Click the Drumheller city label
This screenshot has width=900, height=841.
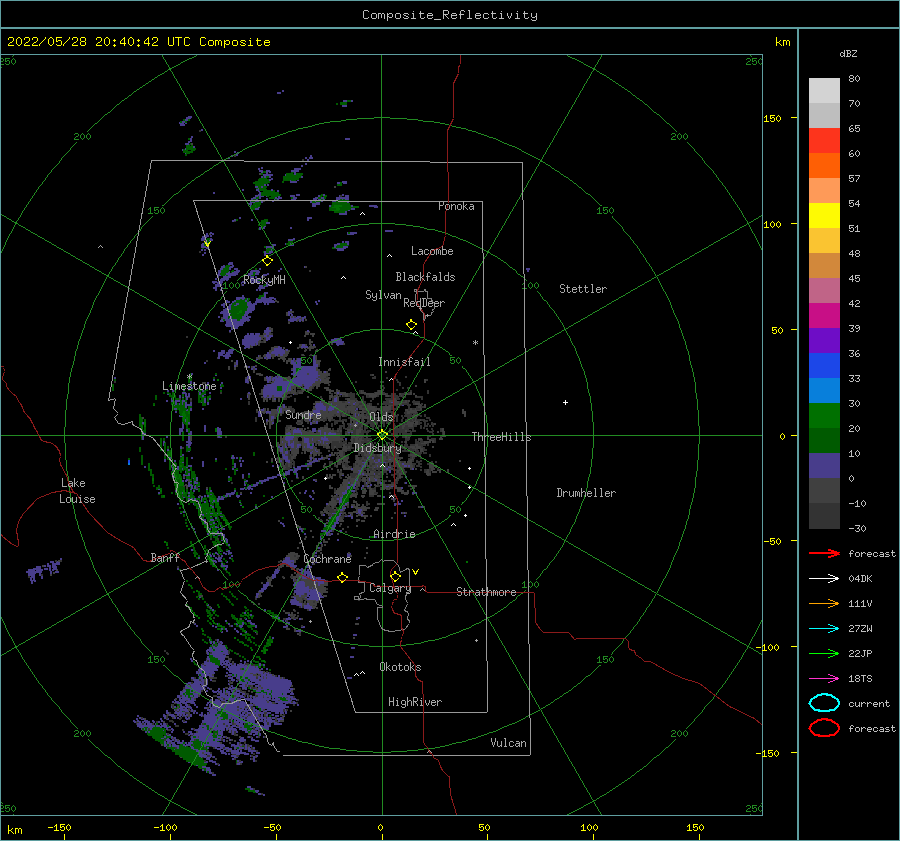586,493
